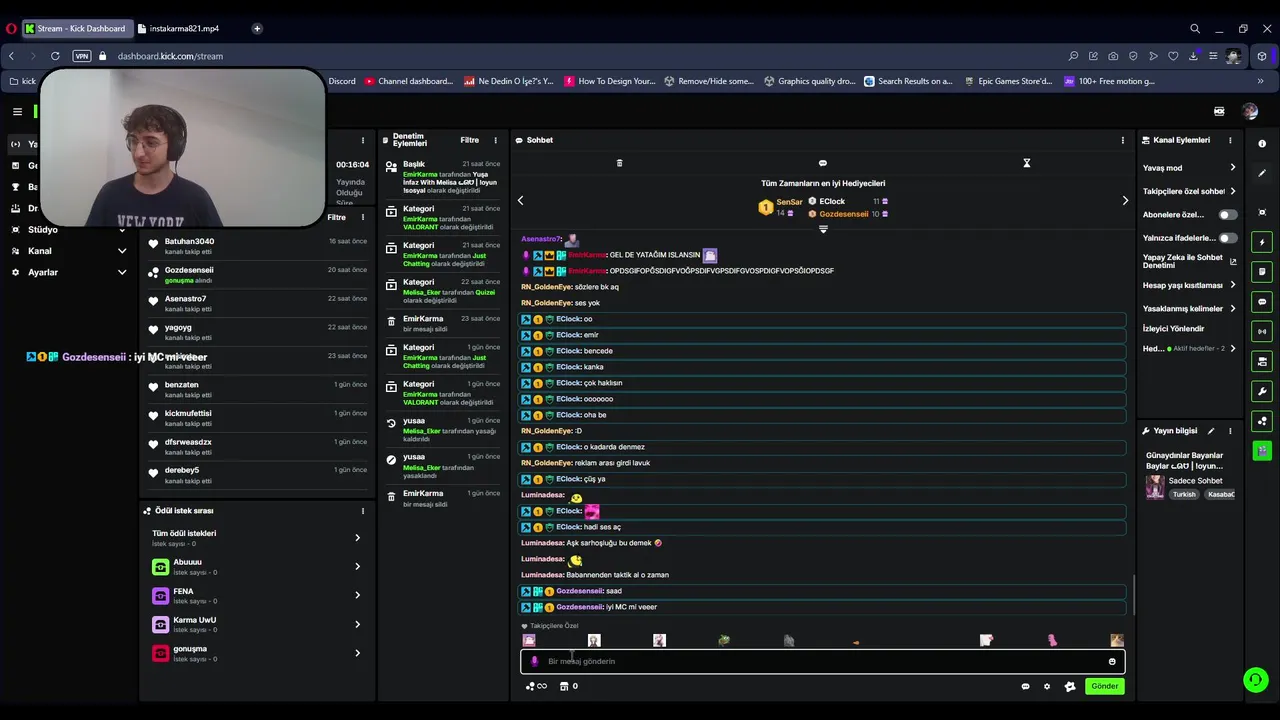Open Yasaklanmış kelimeler arrow

pos(1232,309)
